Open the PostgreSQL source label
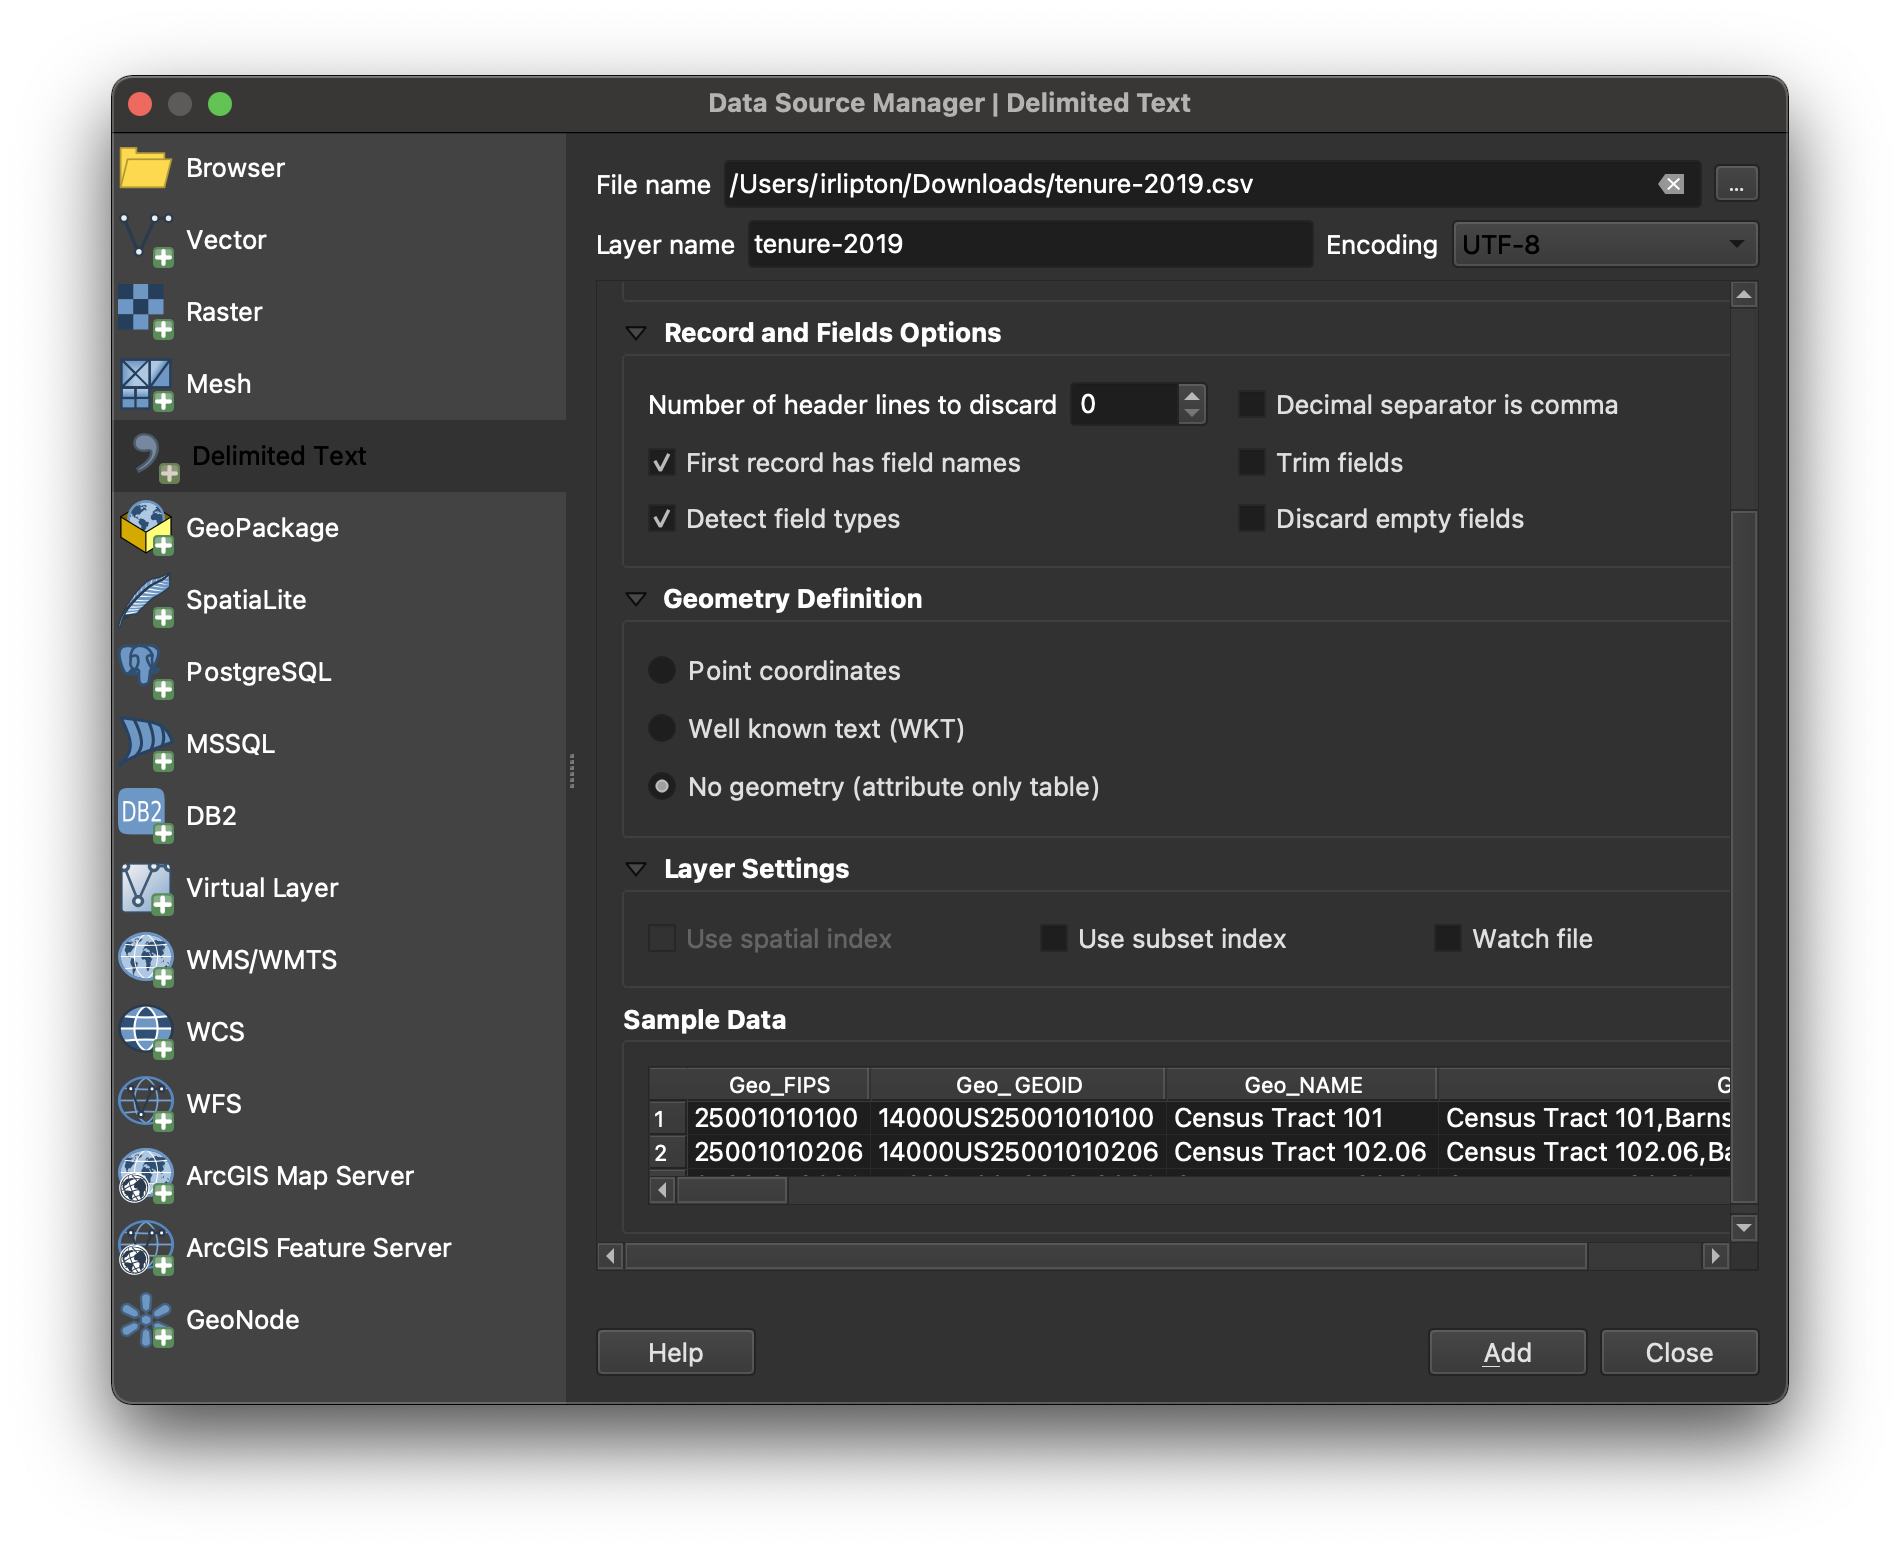1900x1552 pixels. coord(259,672)
